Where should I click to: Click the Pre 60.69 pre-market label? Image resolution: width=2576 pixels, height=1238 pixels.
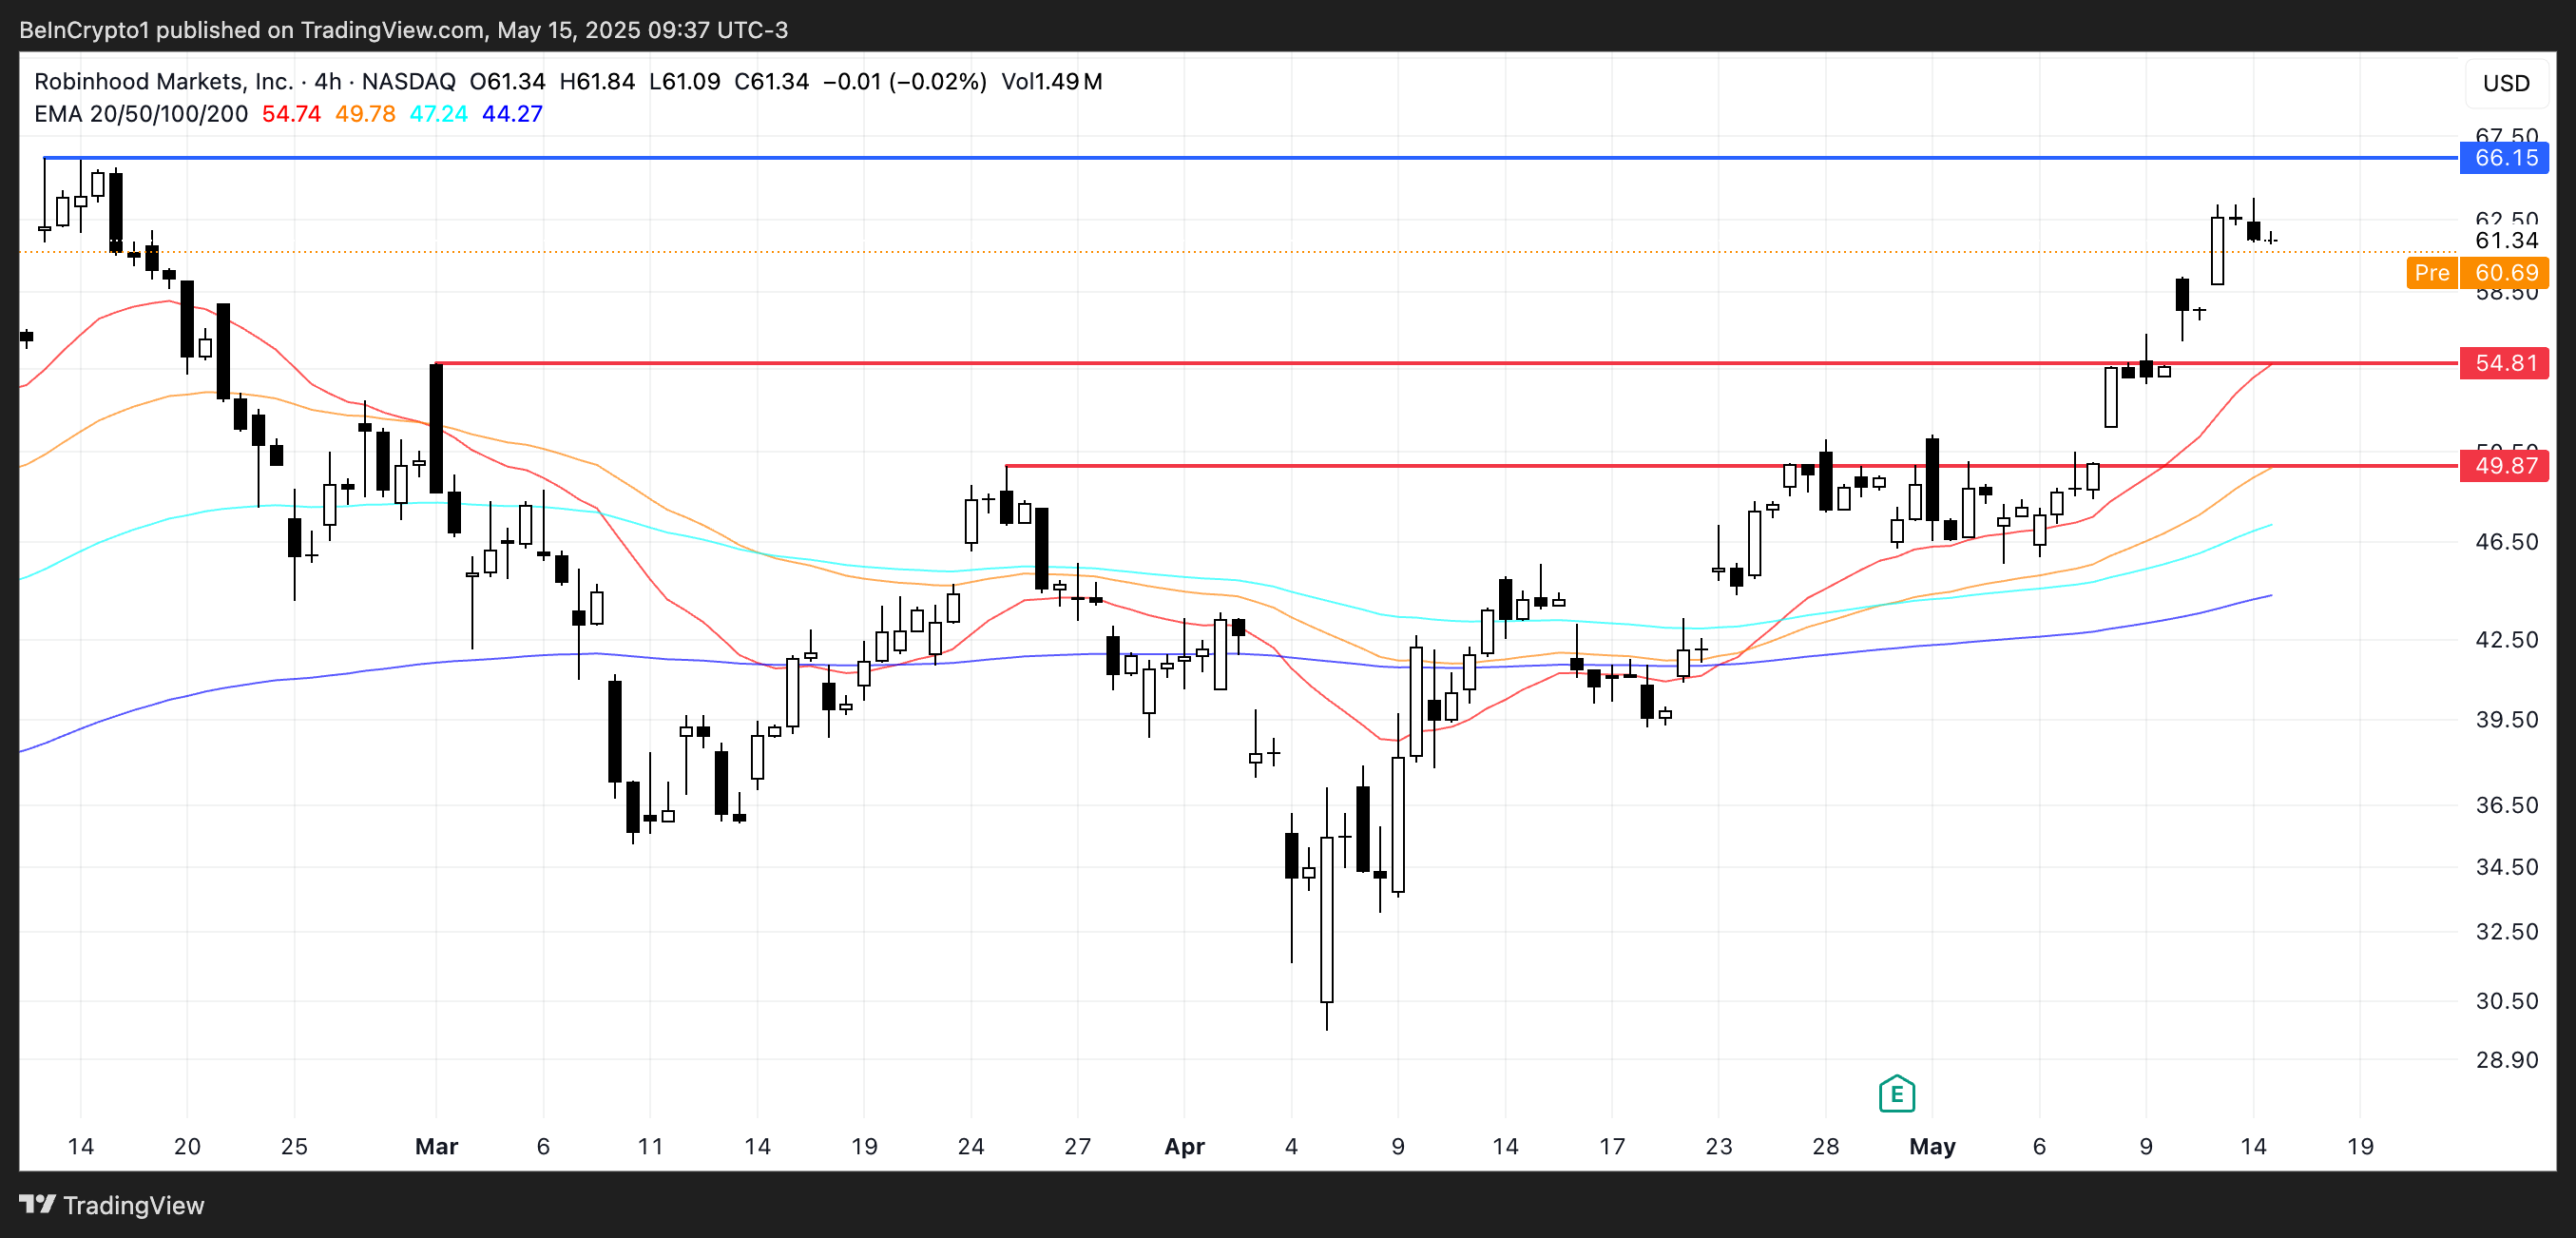click(x=2477, y=272)
